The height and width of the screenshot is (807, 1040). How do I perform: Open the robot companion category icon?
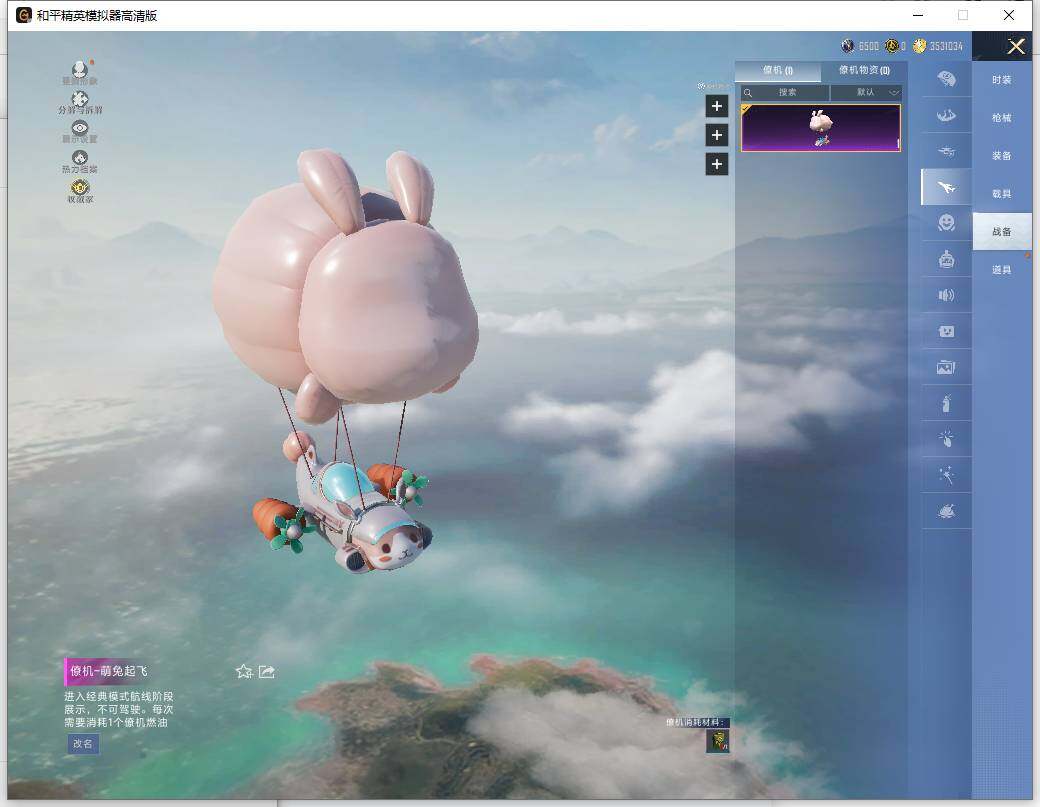click(946, 259)
